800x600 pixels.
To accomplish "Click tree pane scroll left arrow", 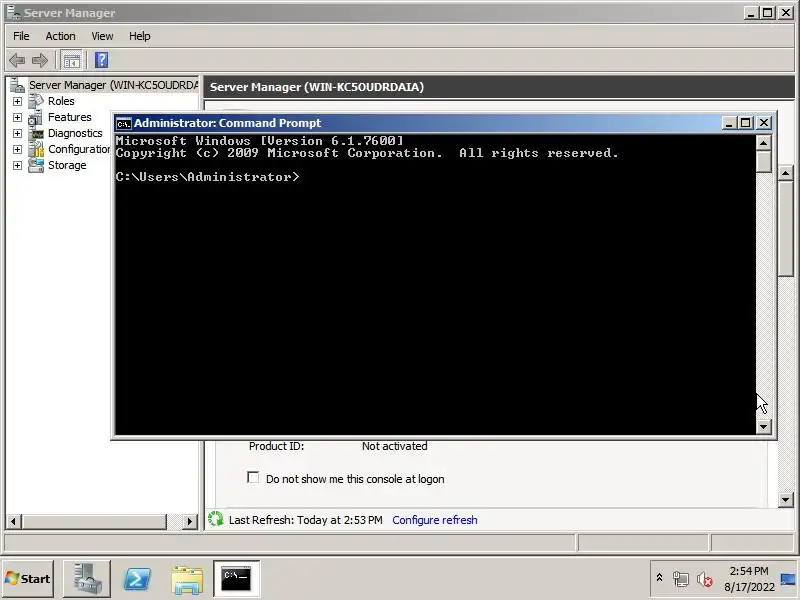I will 13,521.
